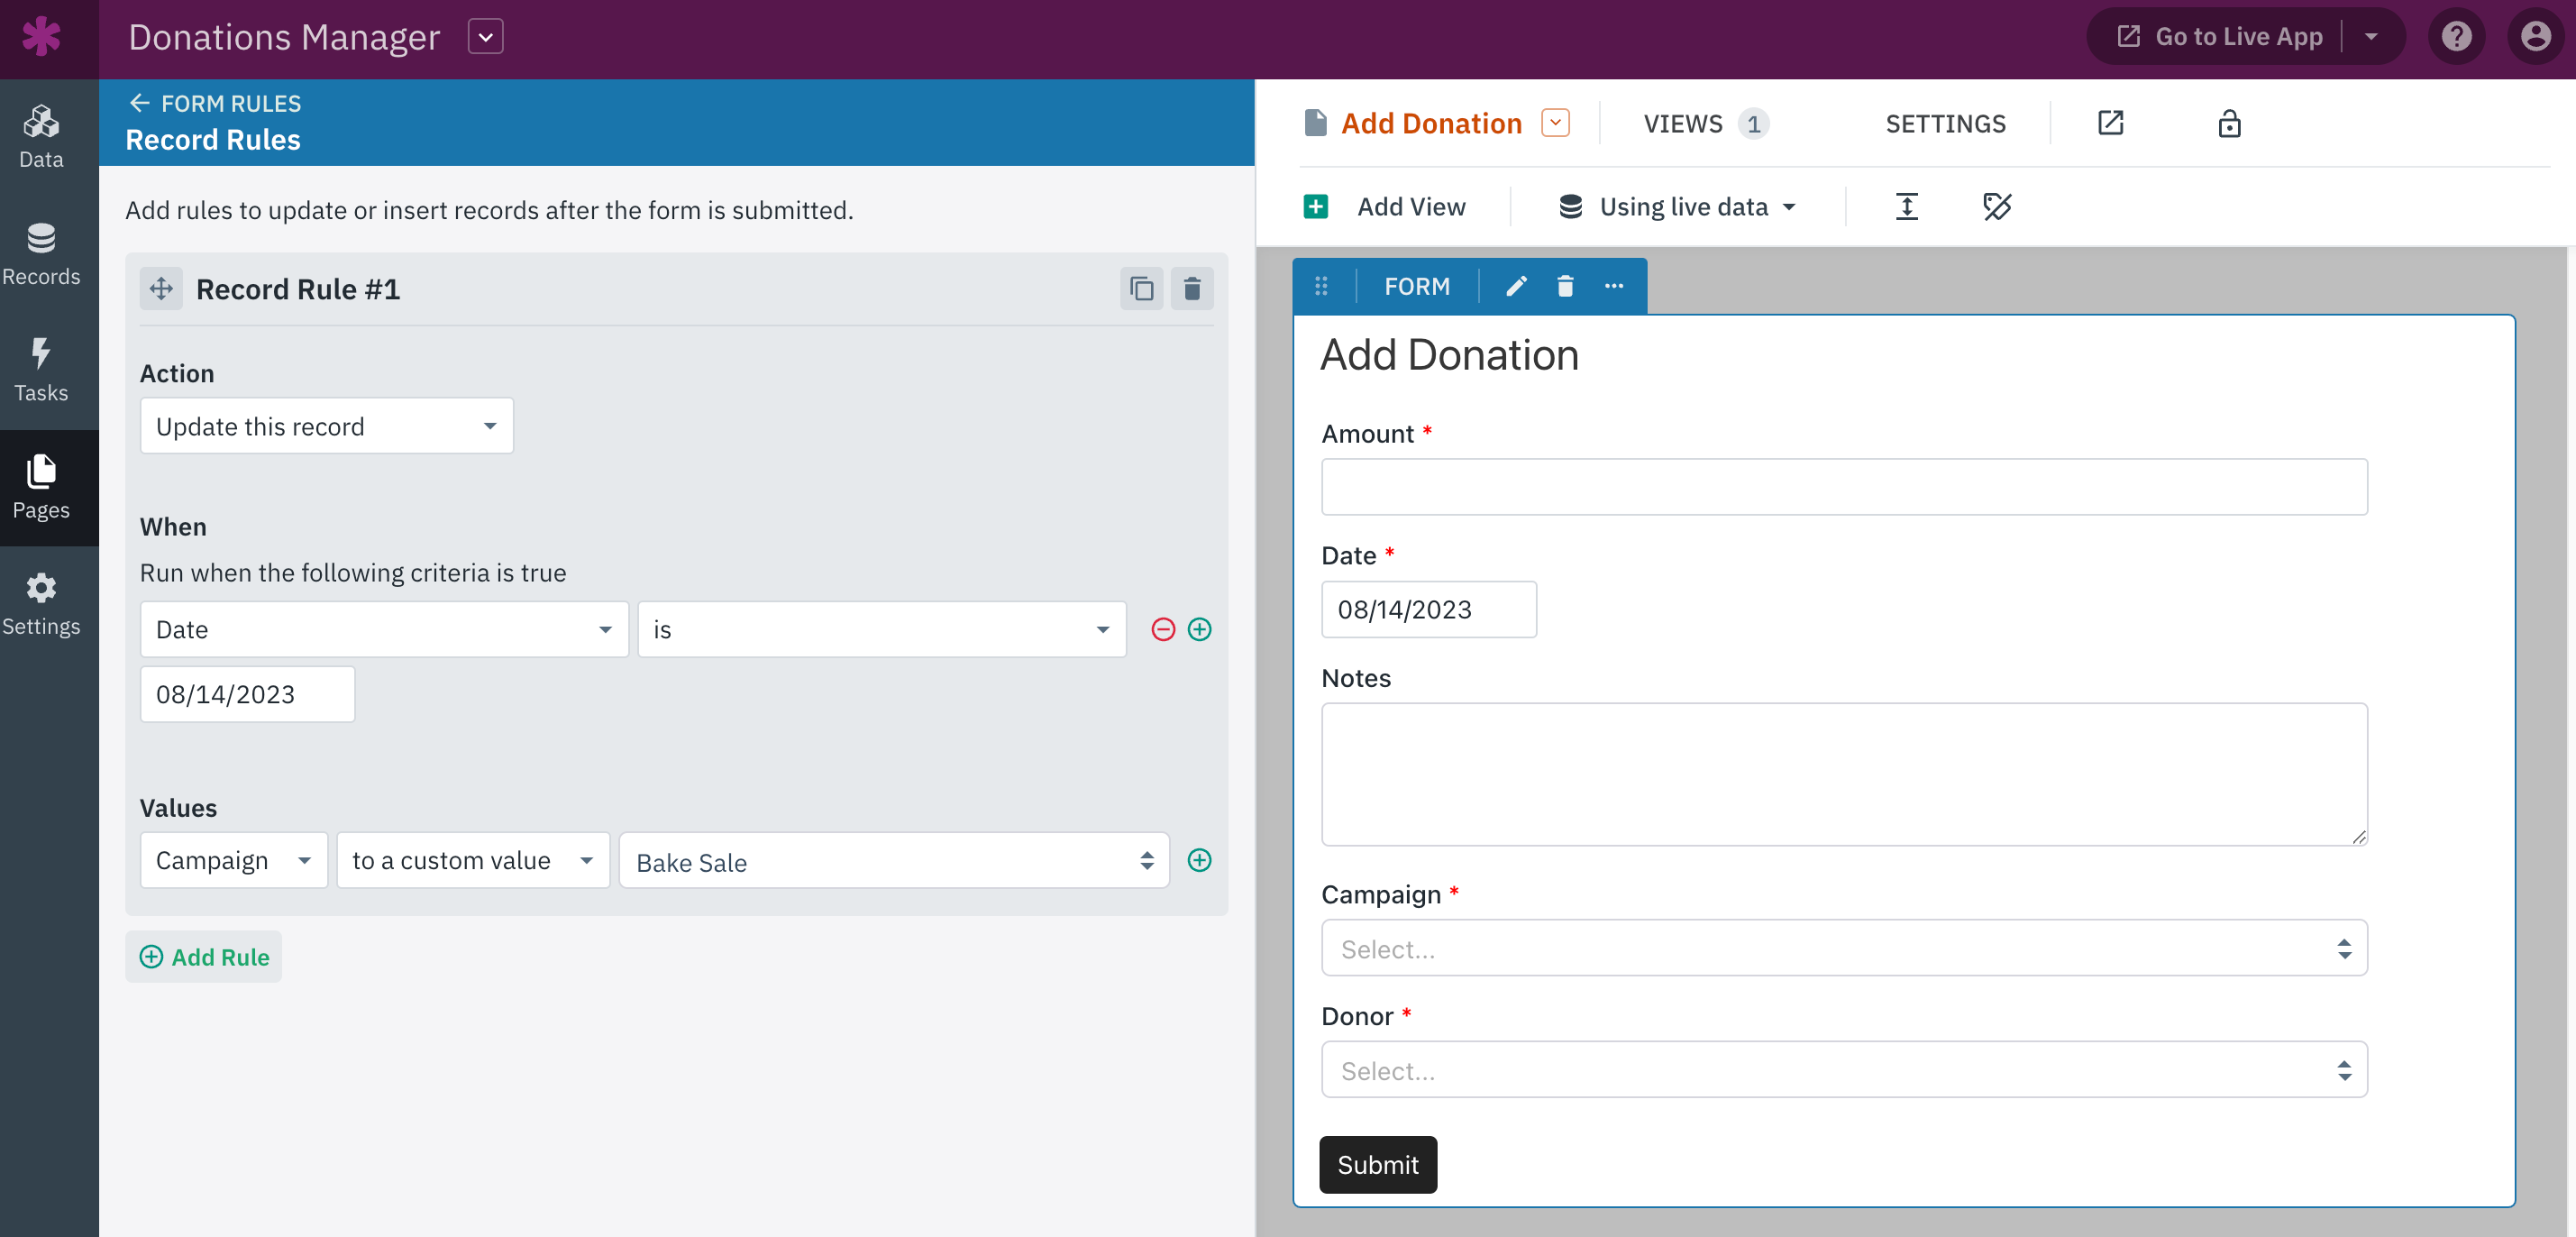Screen dimensions: 2576x1237
Task: Add another value with plus icon
Action: (1199, 860)
